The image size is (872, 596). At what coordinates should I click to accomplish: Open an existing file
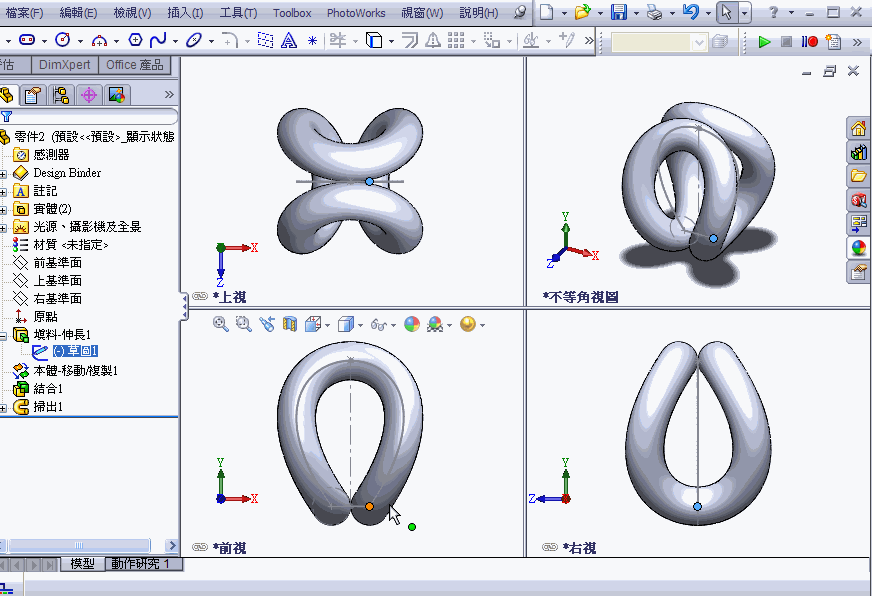click(x=582, y=12)
